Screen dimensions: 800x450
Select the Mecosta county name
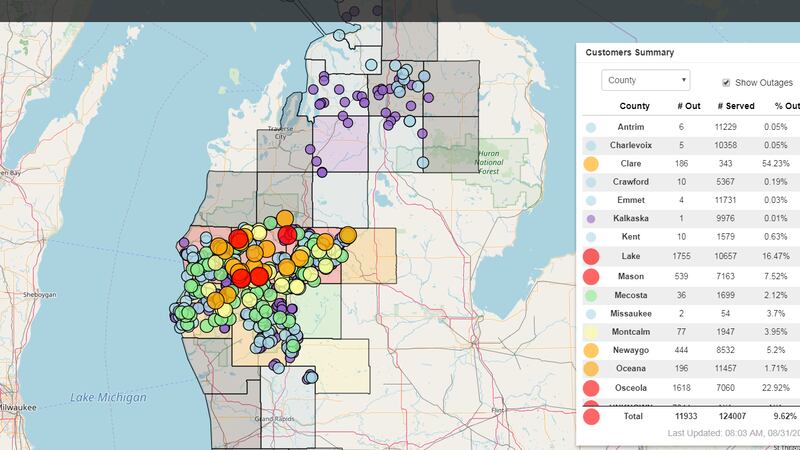click(631, 295)
